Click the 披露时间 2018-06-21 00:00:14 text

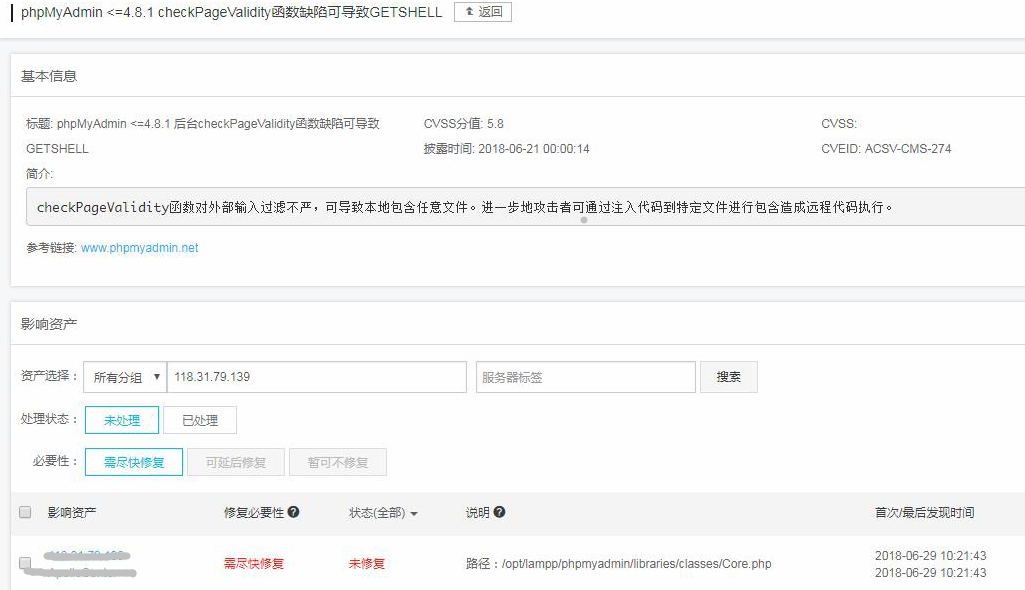pos(506,148)
